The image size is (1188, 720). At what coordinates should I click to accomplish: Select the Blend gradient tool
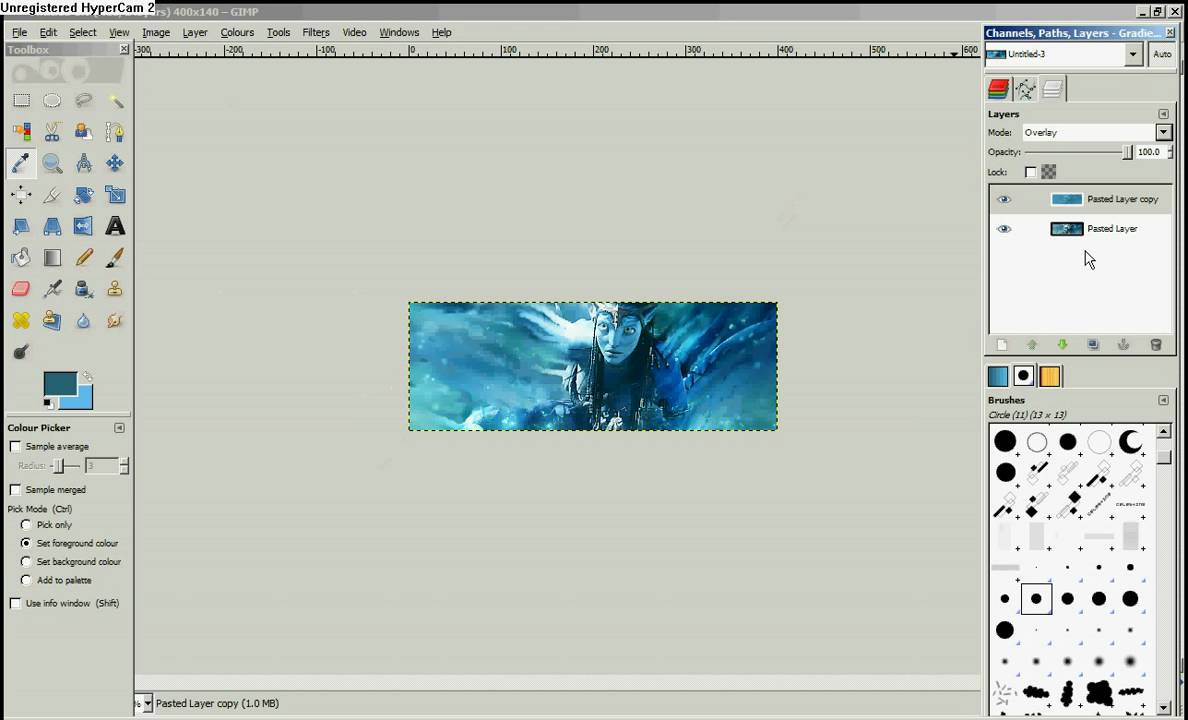(52, 258)
